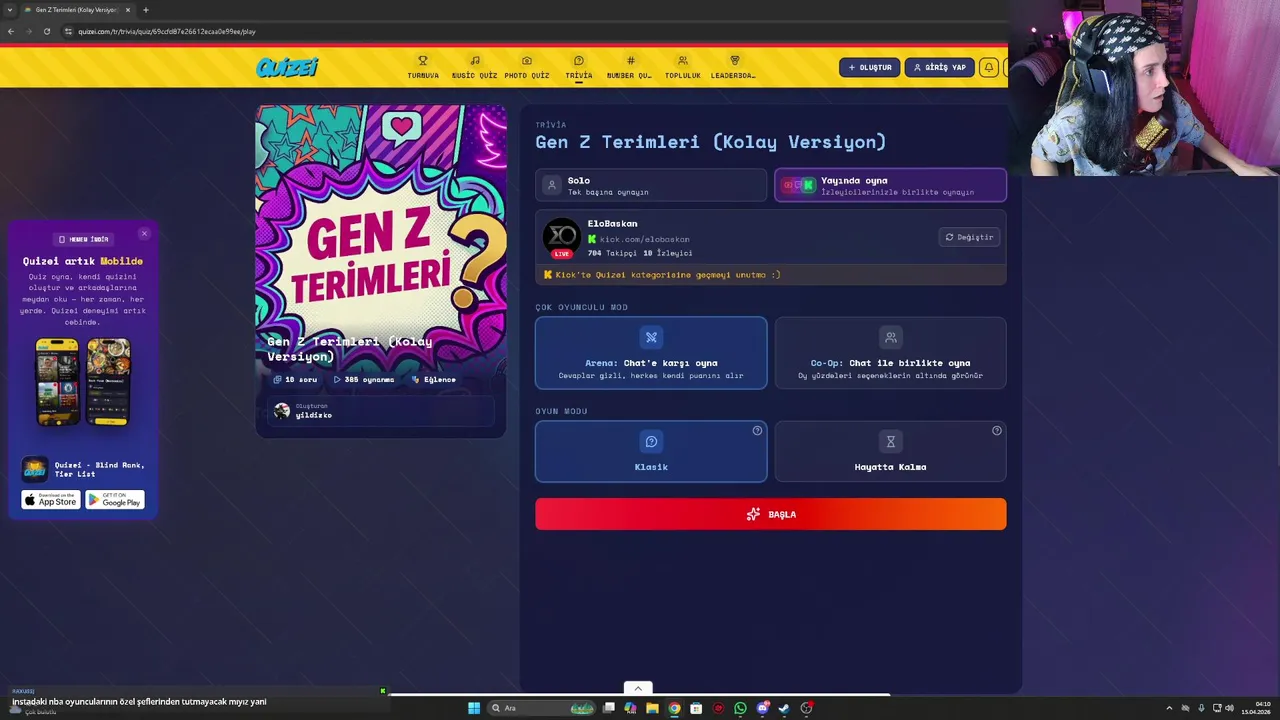Show help for Klasik mode
The height and width of the screenshot is (720, 1280).
757,431
